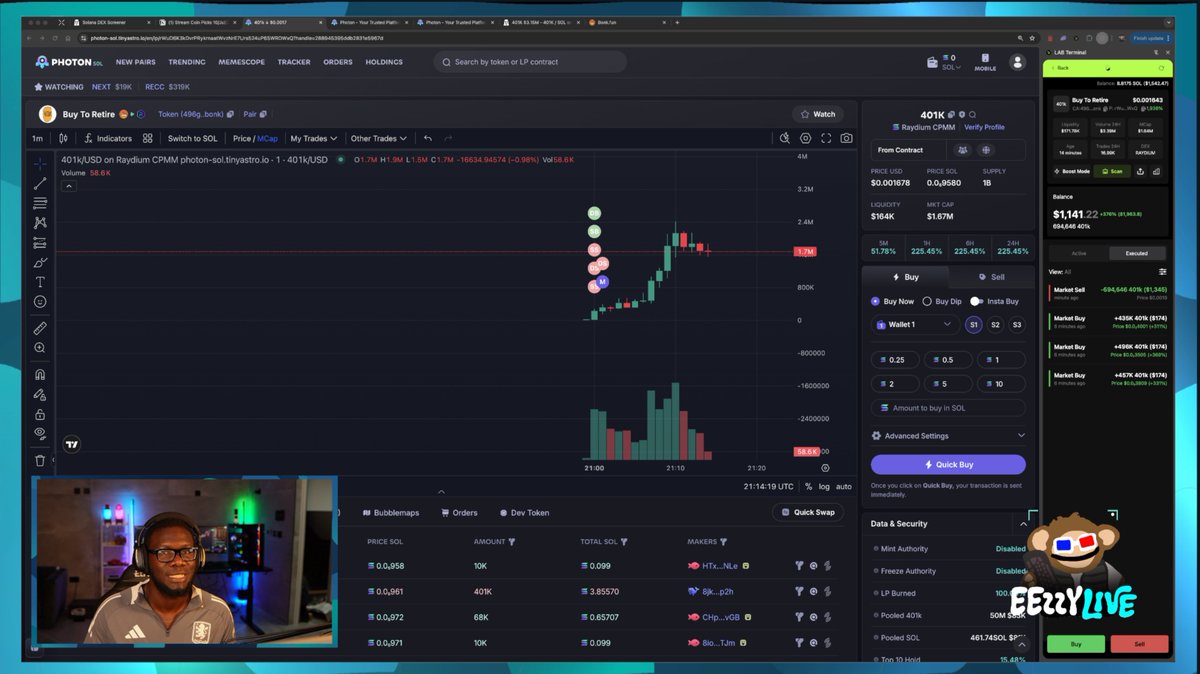The height and width of the screenshot is (674, 1200).
Task: Toggle fullscreen chart mode
Action: 826,138
